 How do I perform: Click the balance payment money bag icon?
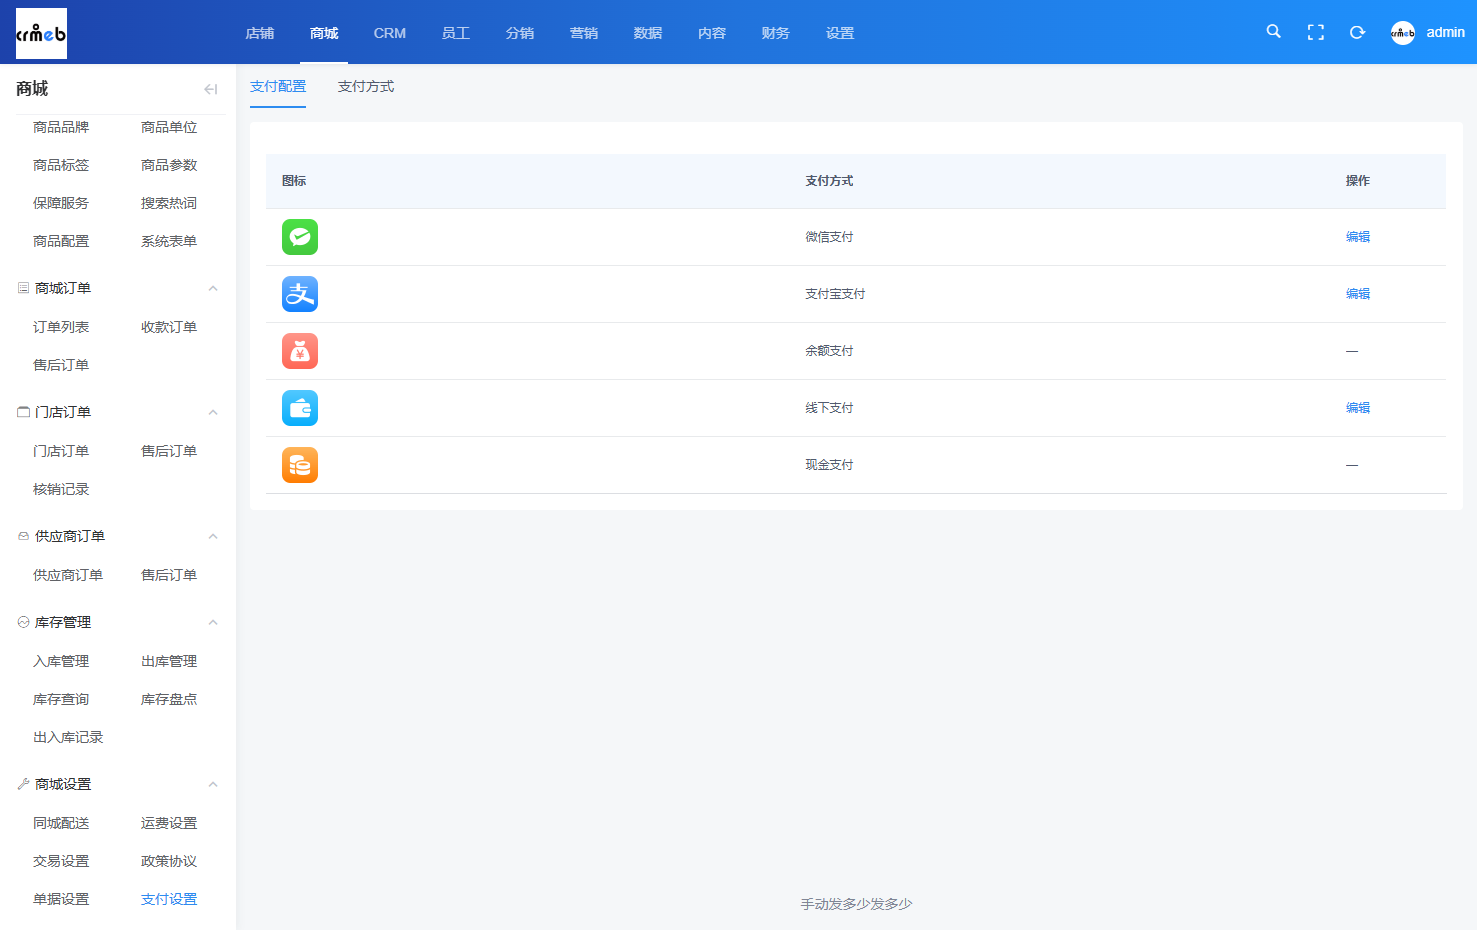point(300,351)
